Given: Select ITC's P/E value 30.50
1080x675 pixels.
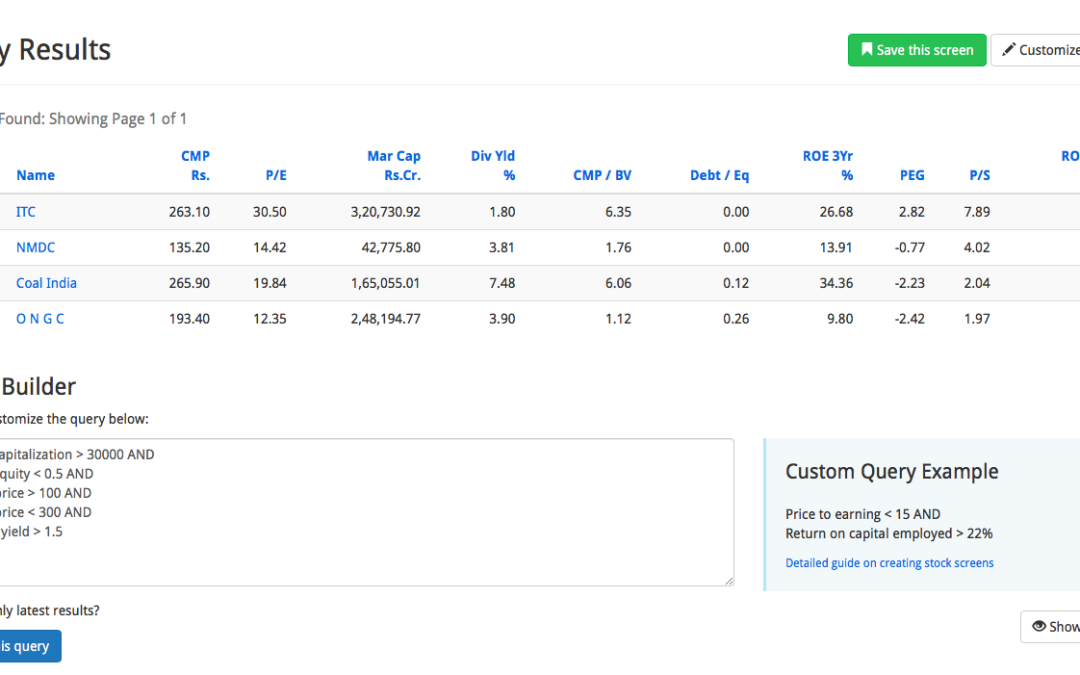Looking at the screenshot, I should 269,211.
